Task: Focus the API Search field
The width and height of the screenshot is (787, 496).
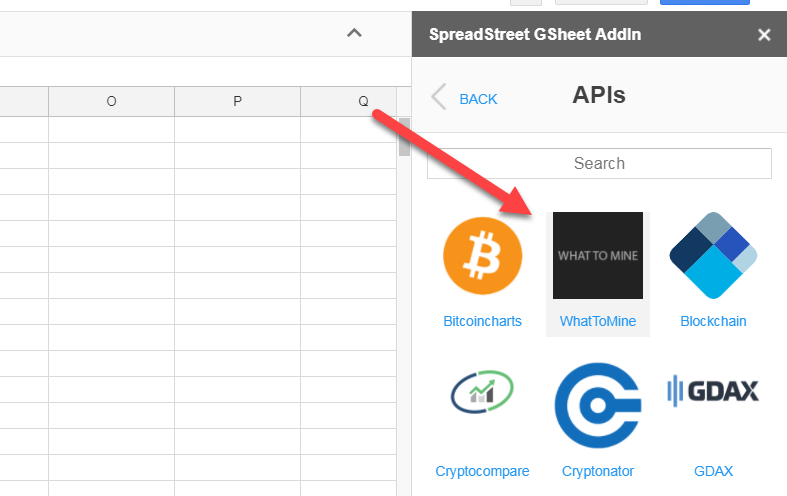Action: 599,163
